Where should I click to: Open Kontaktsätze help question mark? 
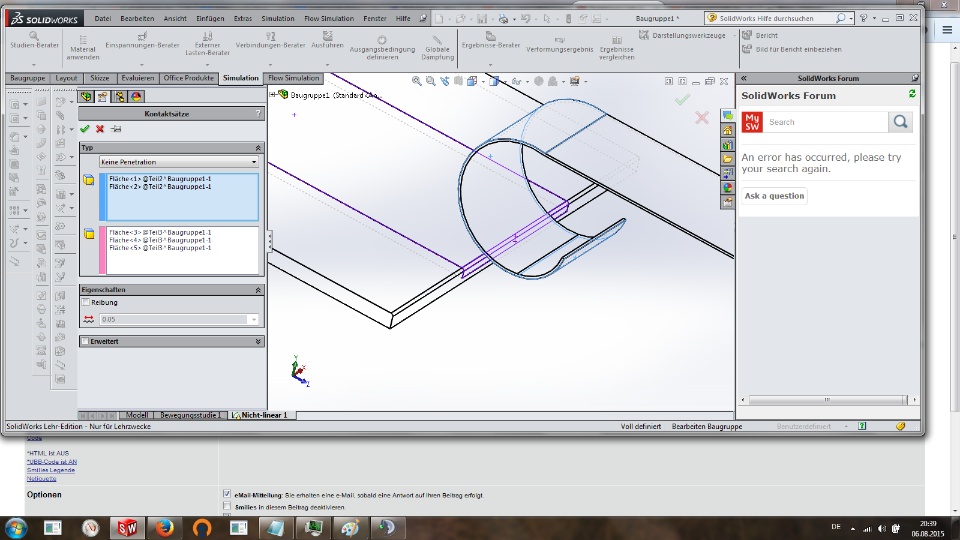click(x=258, y=113)
